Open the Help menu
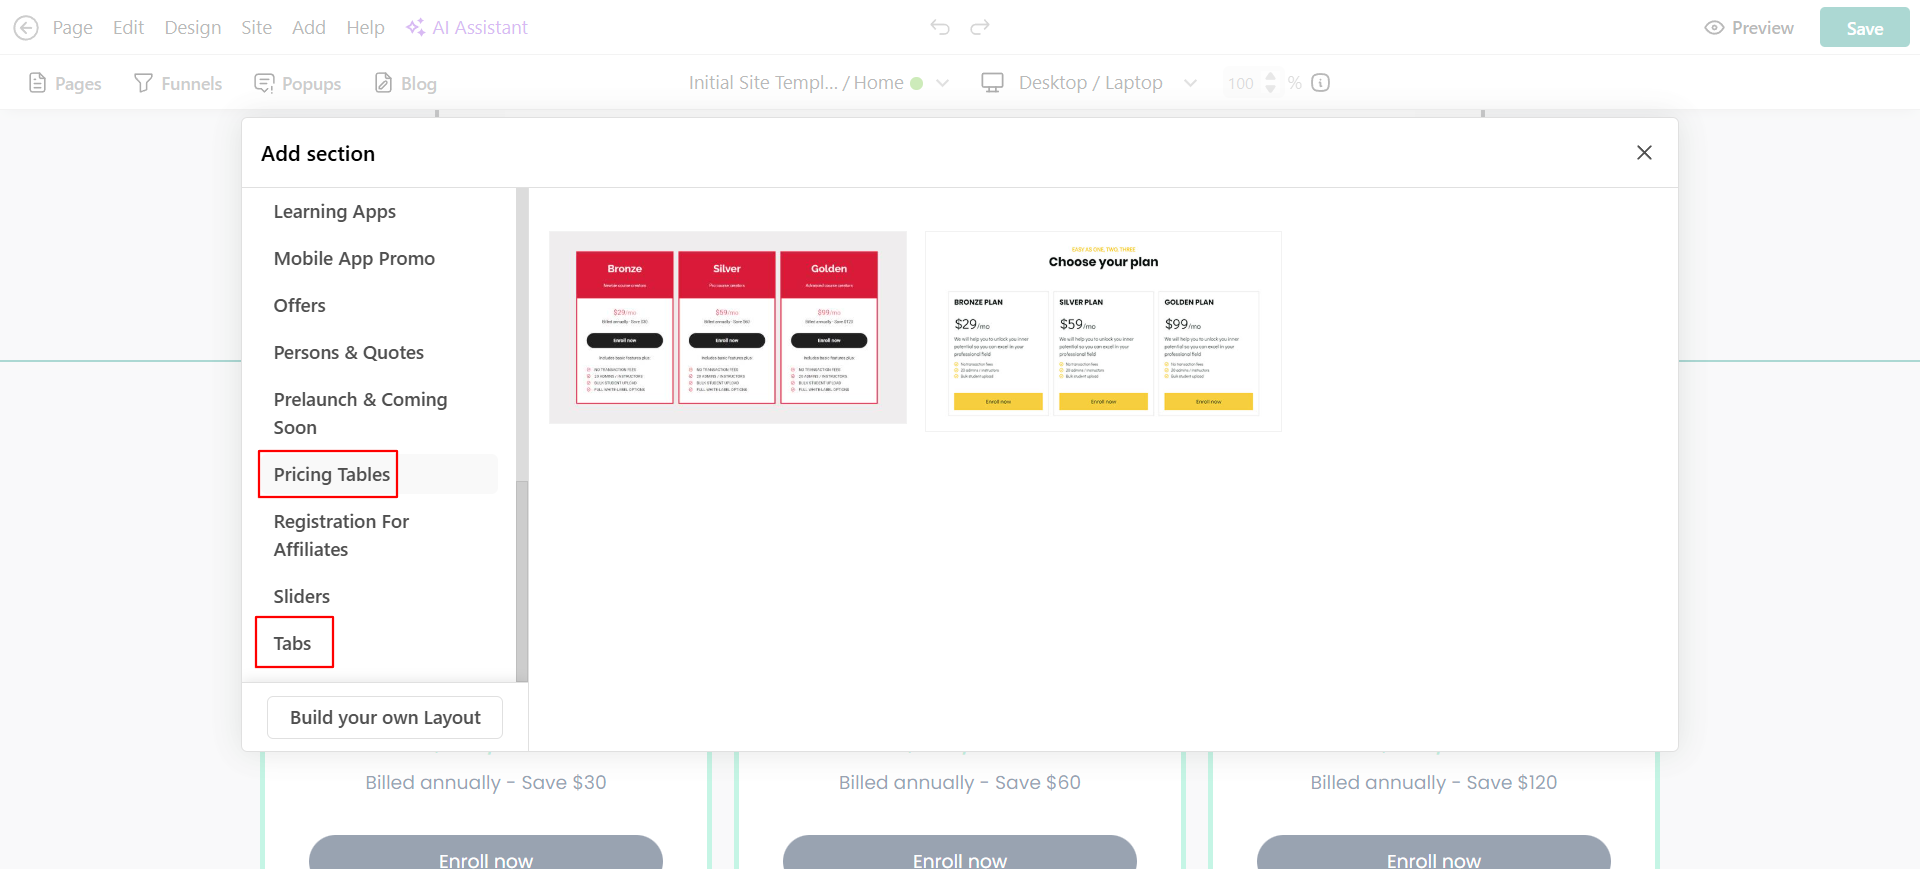 pyautogui.click(x=365, y=28)
